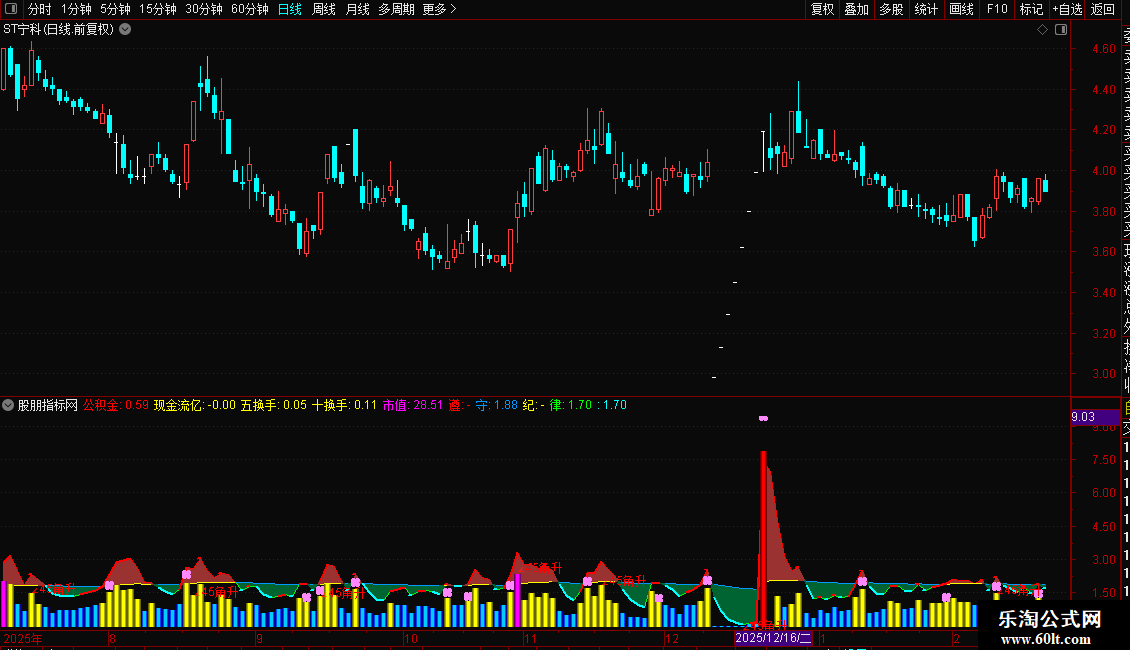Click the 现金流亿: -0.00 value
This screenshot has width=1130, height=650.
[195, 405]
